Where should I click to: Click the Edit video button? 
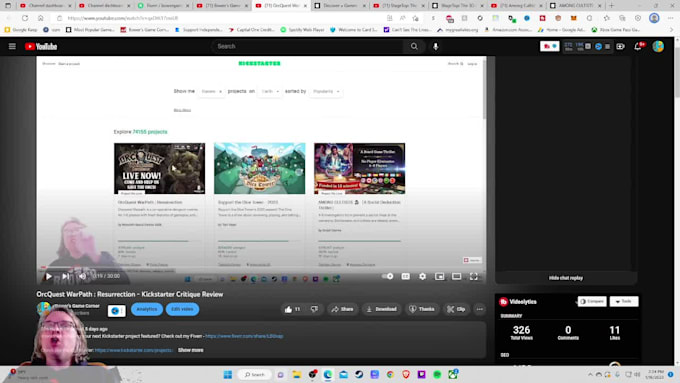[x=182, y=309]
